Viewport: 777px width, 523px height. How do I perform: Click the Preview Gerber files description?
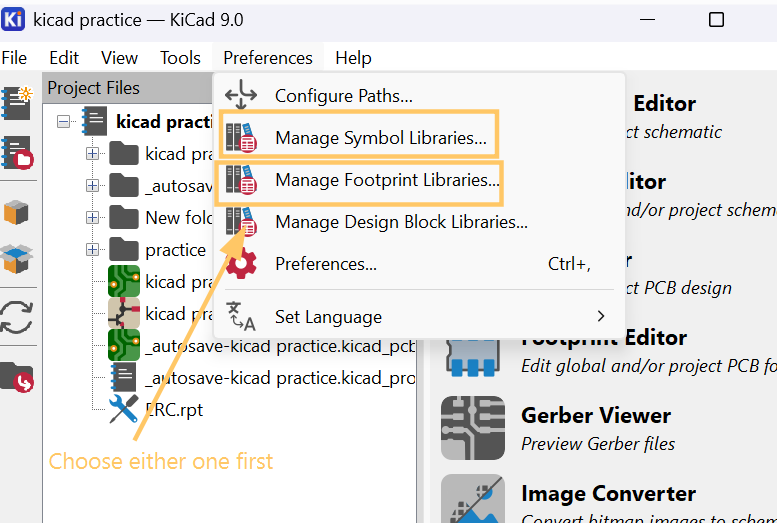[x=598, y=444]
